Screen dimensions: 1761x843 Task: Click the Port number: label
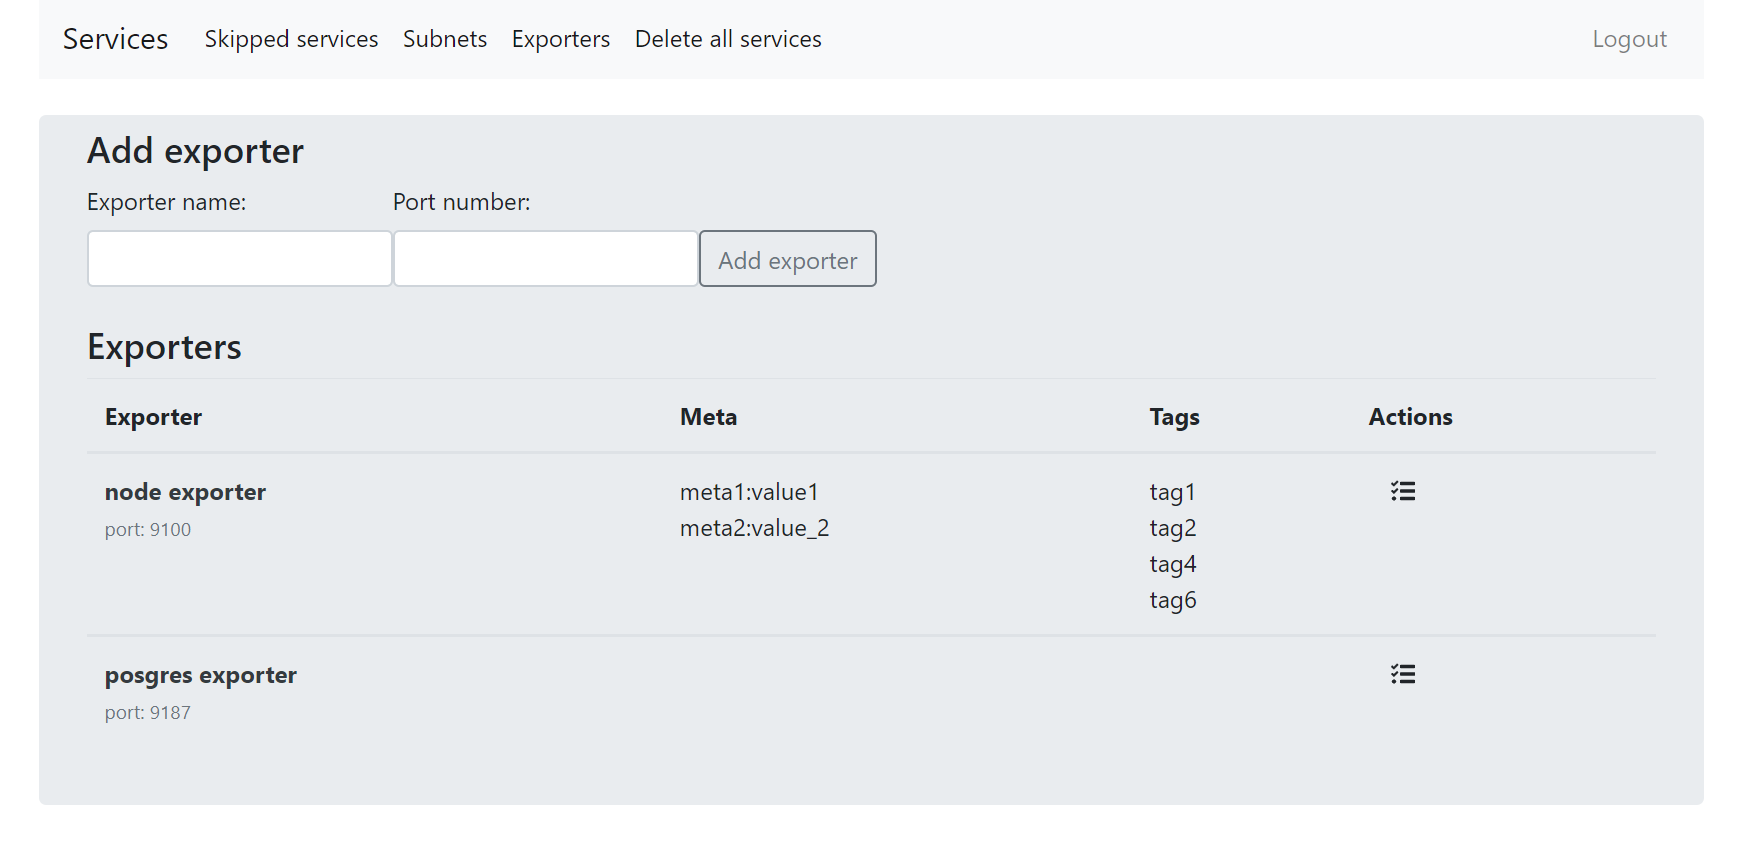point(461,202)
